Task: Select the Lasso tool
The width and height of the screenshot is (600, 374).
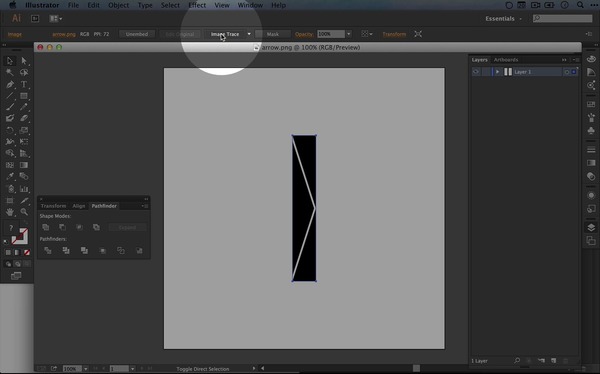Action: [24, 72]
